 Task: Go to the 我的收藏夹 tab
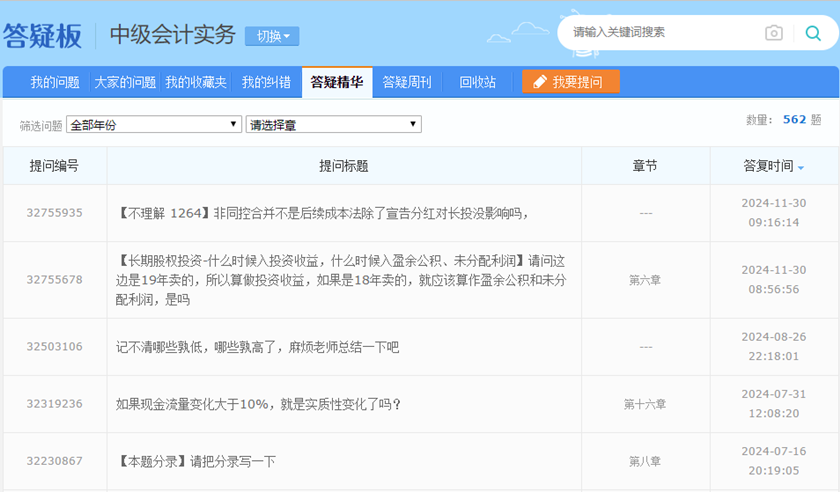click(x=196, y=82)
